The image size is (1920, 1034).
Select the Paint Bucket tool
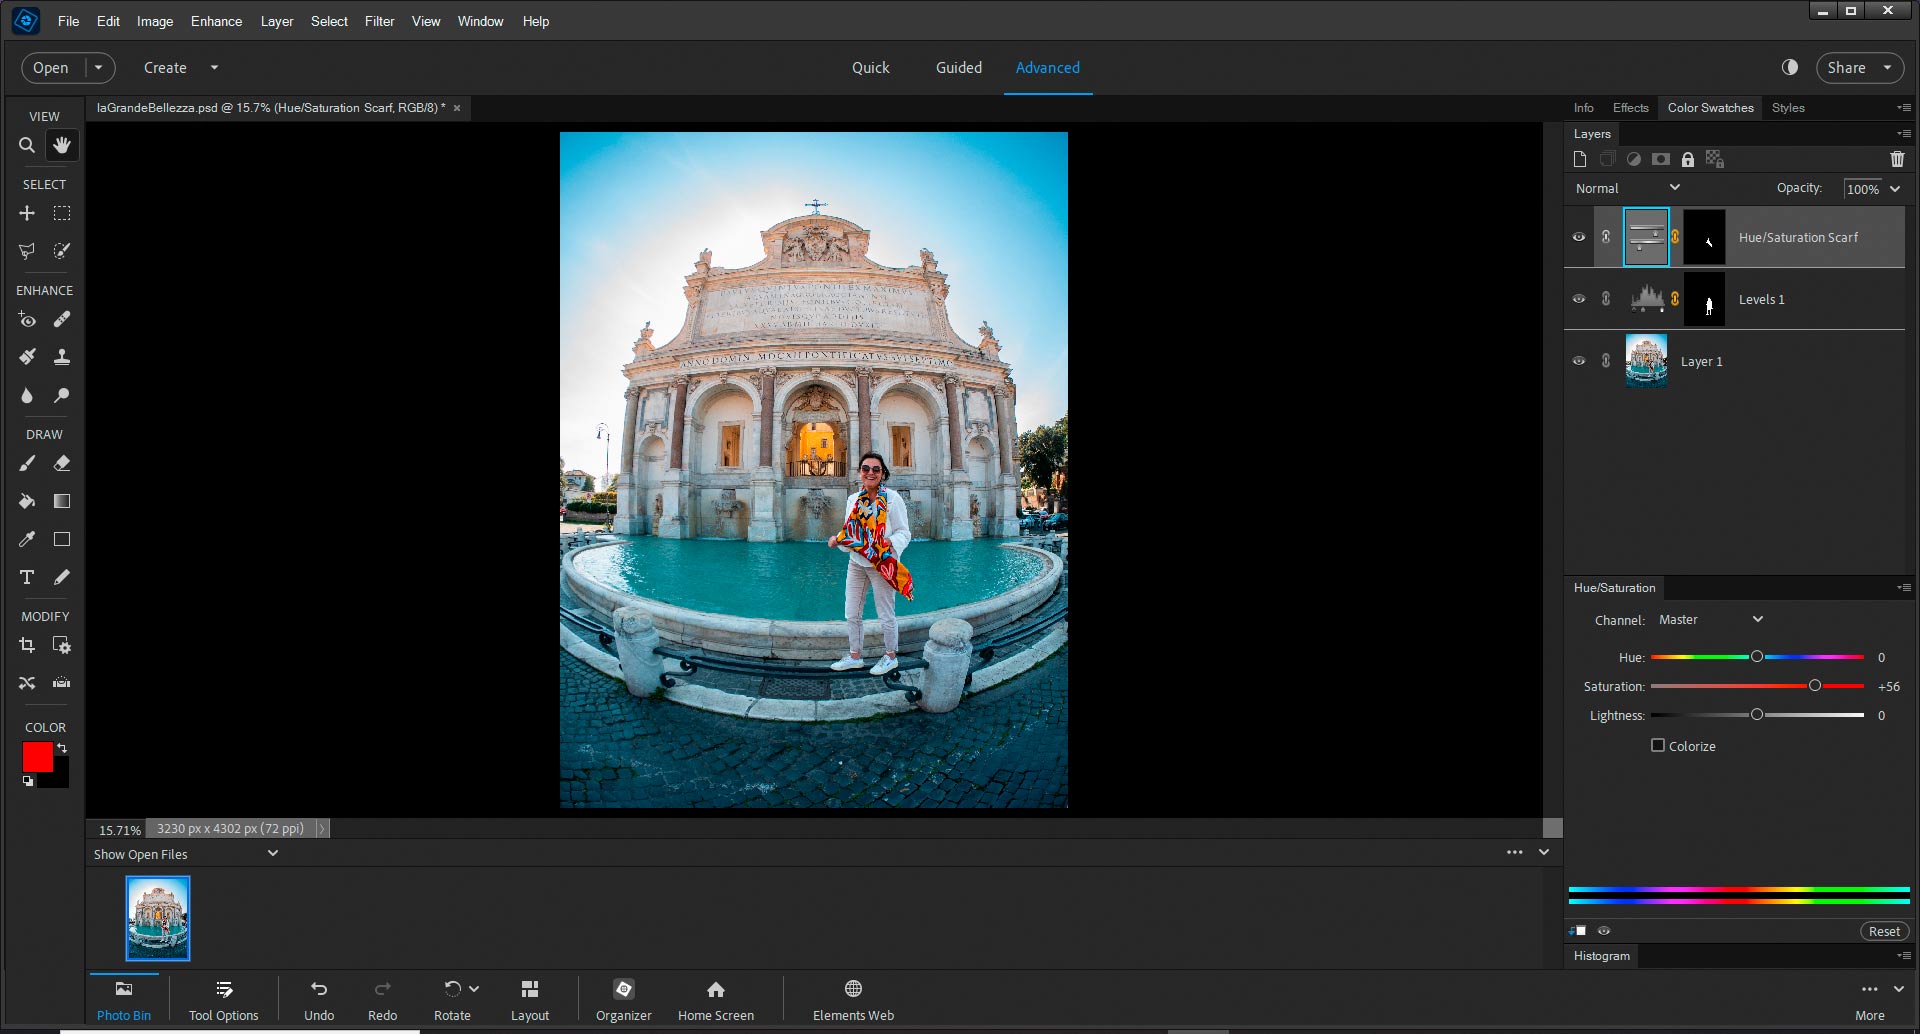(27, 501)
